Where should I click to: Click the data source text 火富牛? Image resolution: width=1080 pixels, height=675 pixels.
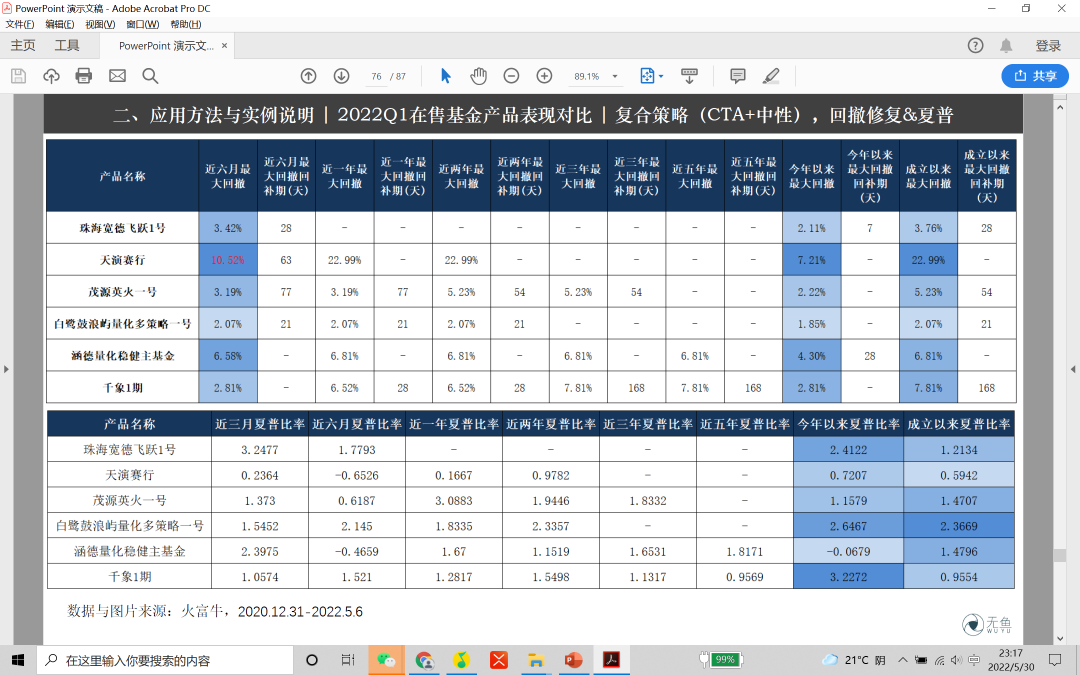point(202,611)
